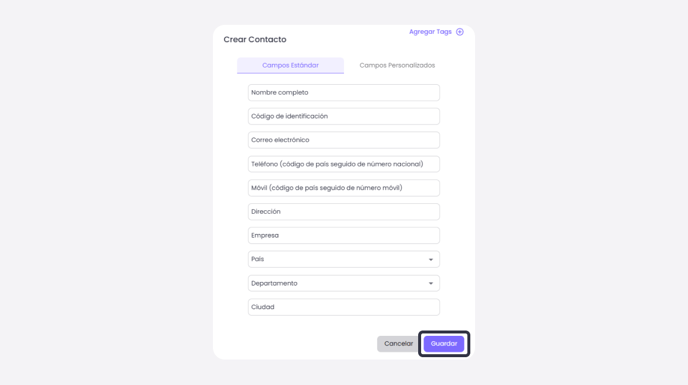Click the Ciudad text field

[x=344, y=307]
